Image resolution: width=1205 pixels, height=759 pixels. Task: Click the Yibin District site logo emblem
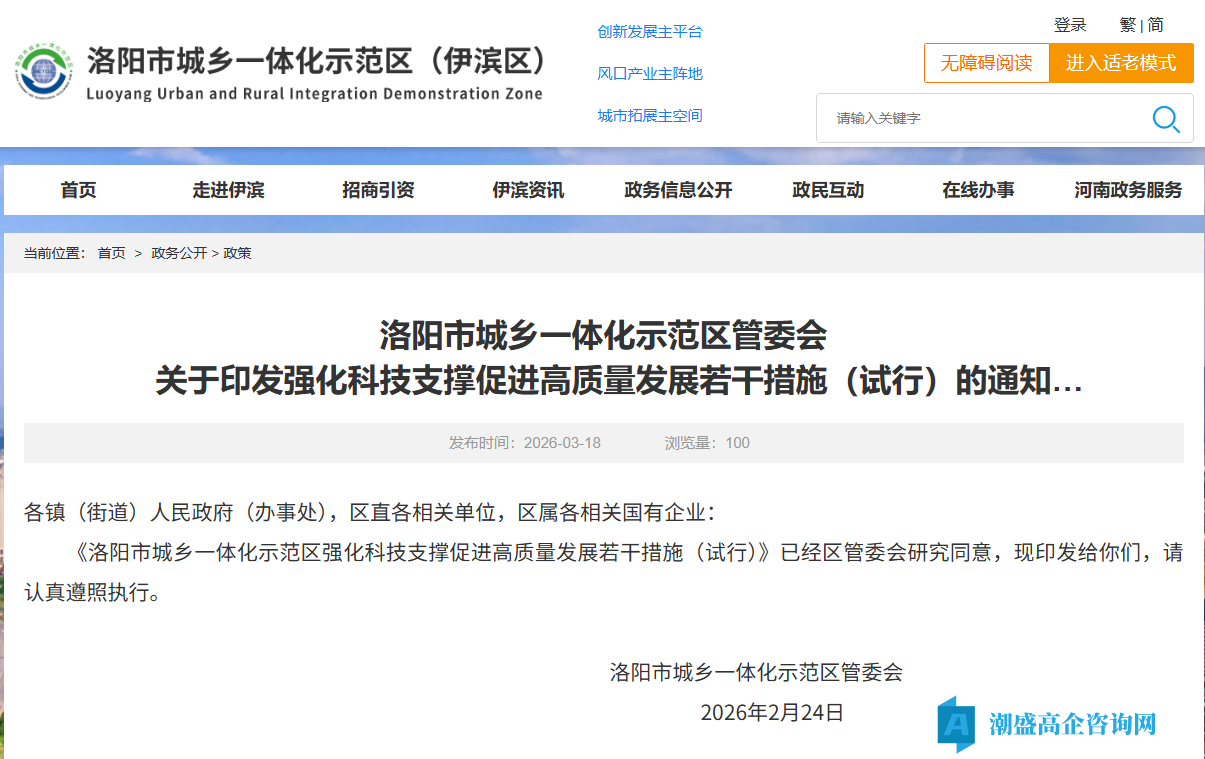[x=42, y=70]
